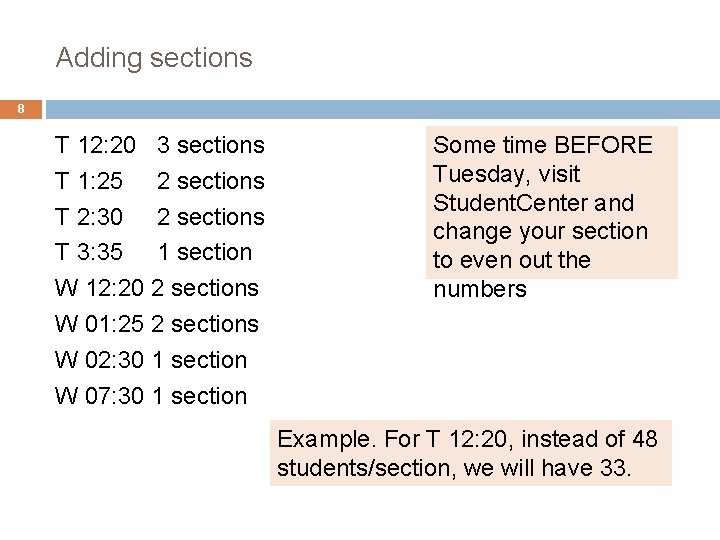Click the 'Adding sections' slide title

pyautogui.click(x=154, y=58)
